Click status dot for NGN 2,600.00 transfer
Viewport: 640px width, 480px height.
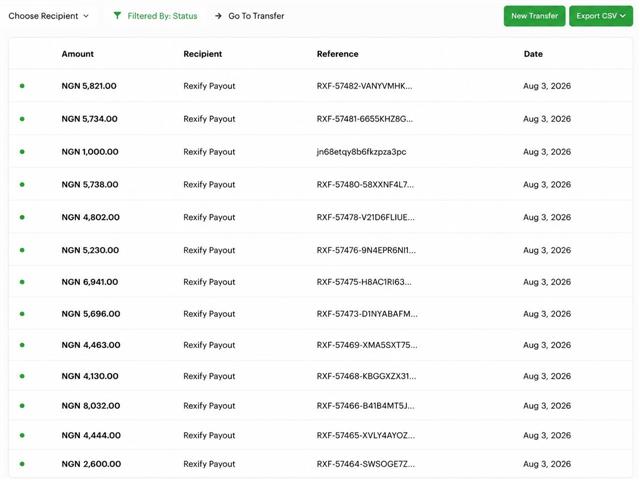click(x=22, y=464)
